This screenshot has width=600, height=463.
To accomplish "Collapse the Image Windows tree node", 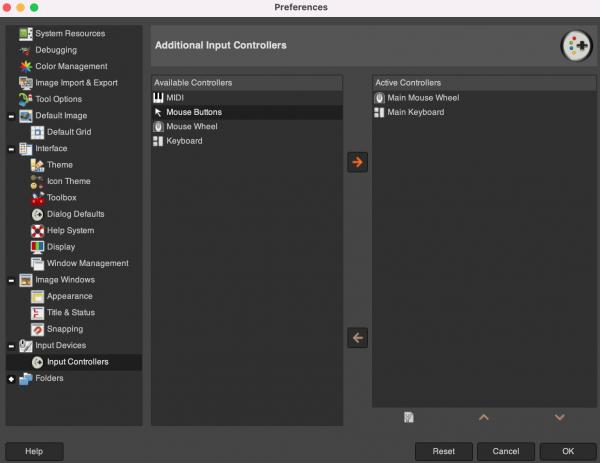I will (11, 280).
